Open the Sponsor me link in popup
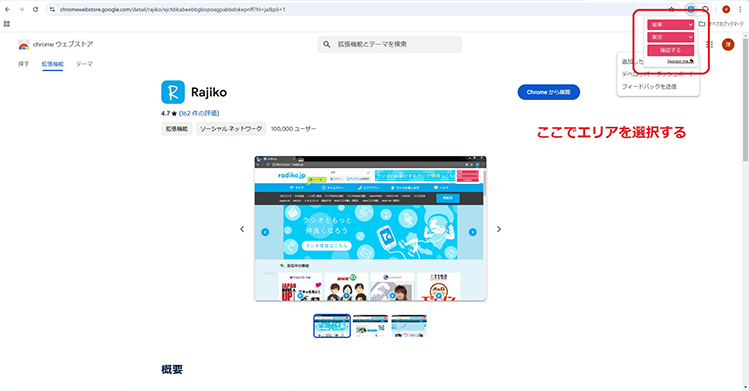 pyautogui.click(x=680, y=61)
